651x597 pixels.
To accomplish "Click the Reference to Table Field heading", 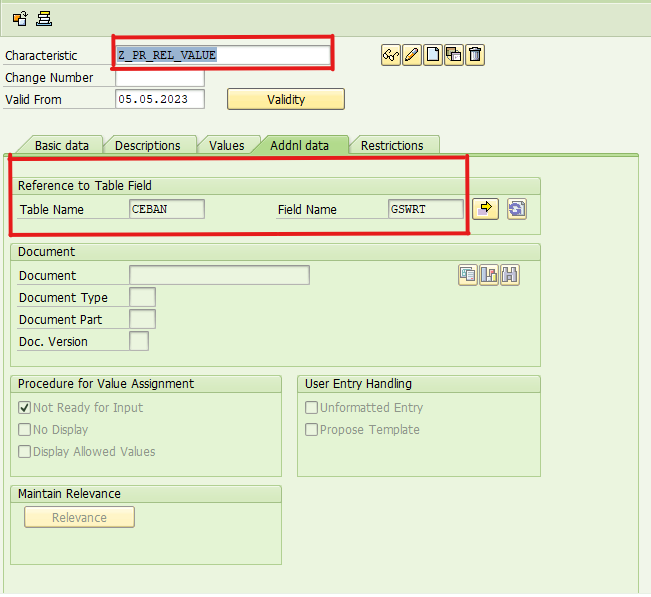I will click(85, 186).
